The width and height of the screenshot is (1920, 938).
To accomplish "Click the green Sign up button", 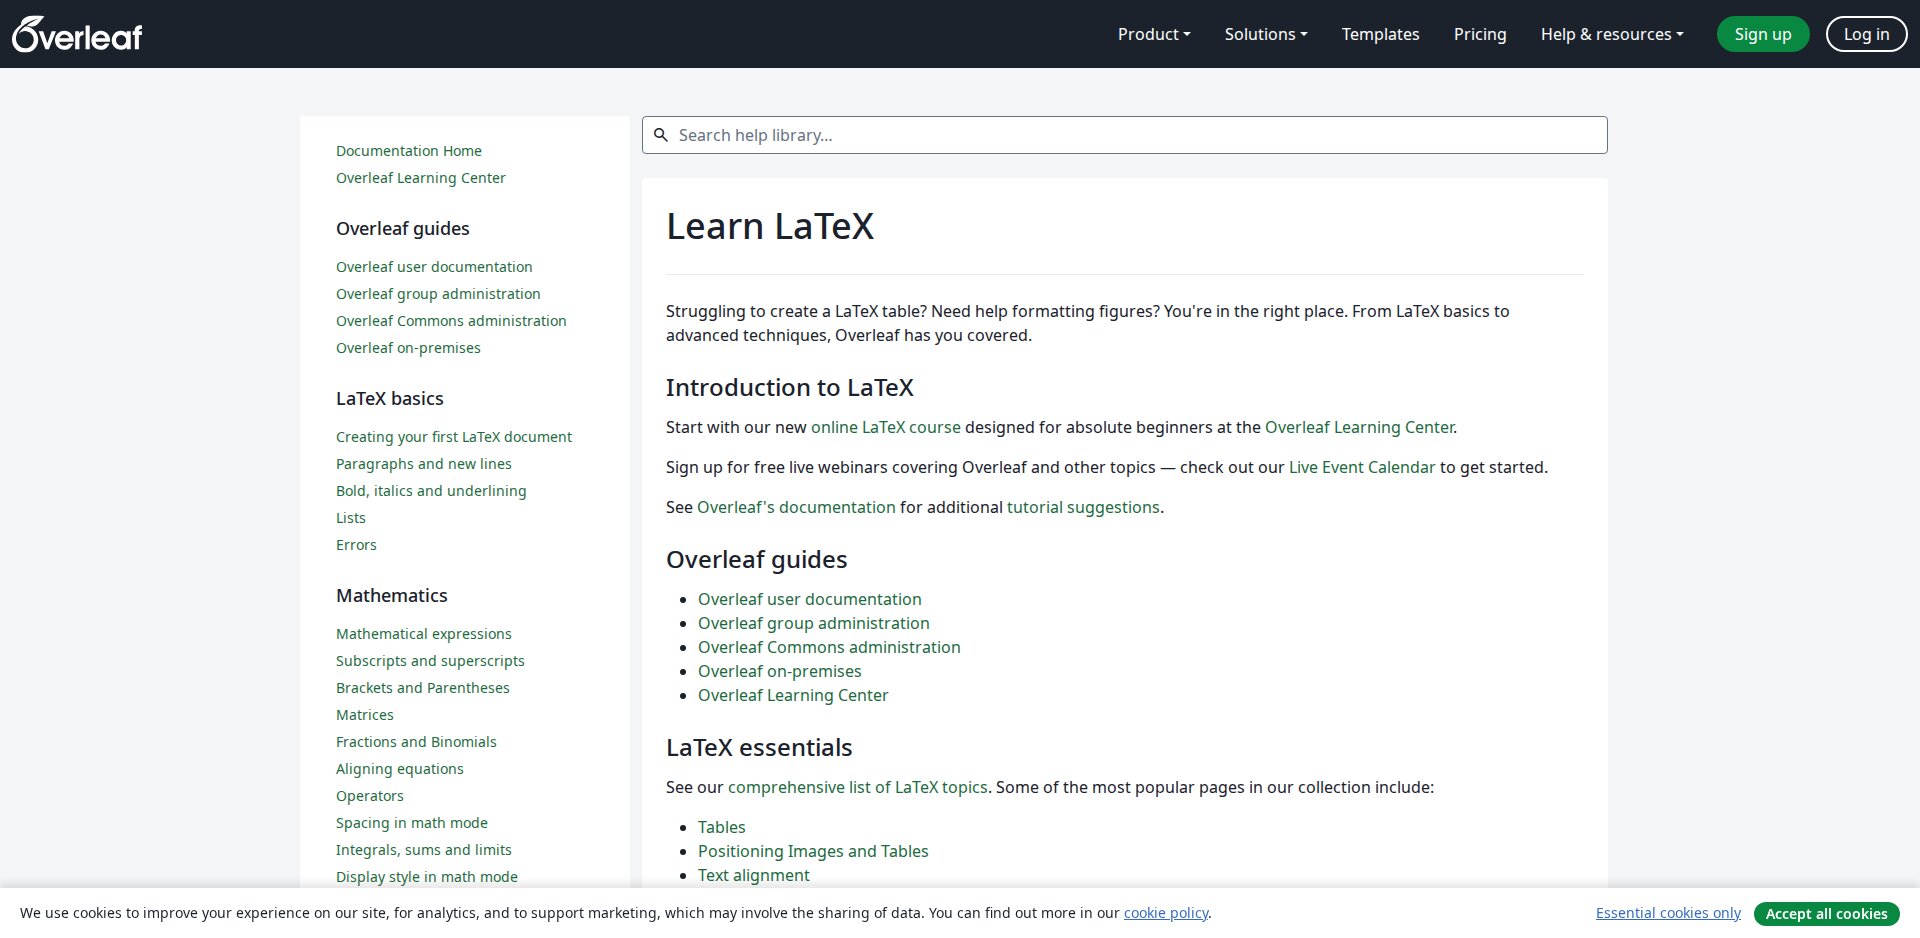I will 1763,34.
